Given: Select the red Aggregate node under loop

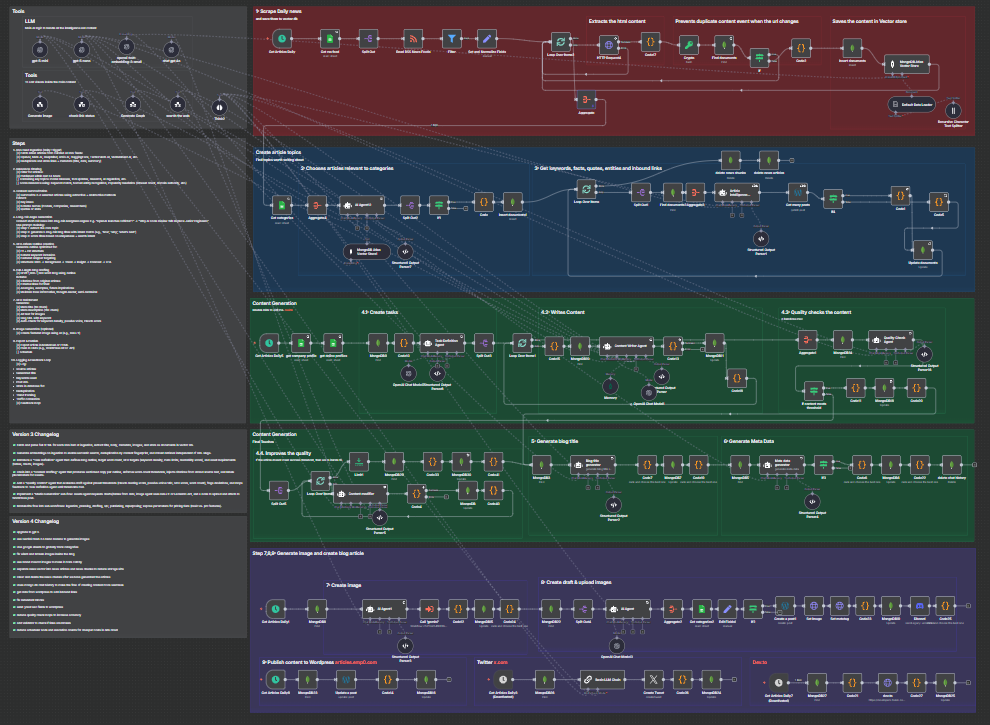Looking at the screenshot, I should (x=586, y=100).
